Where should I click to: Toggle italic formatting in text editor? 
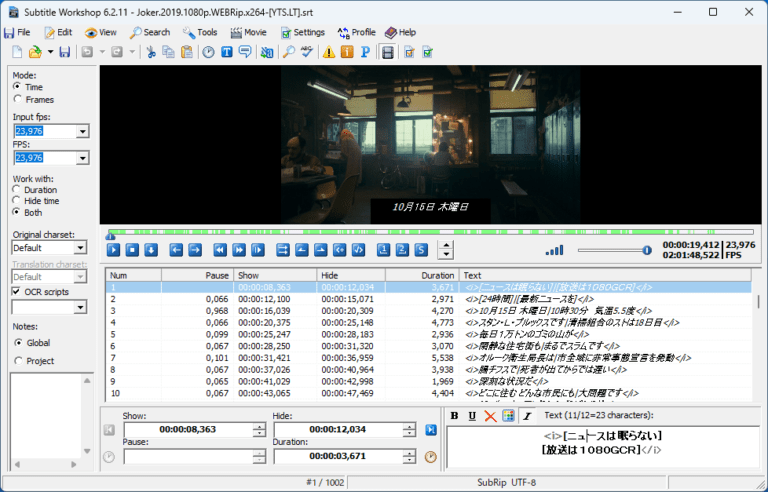coord(527,416)
